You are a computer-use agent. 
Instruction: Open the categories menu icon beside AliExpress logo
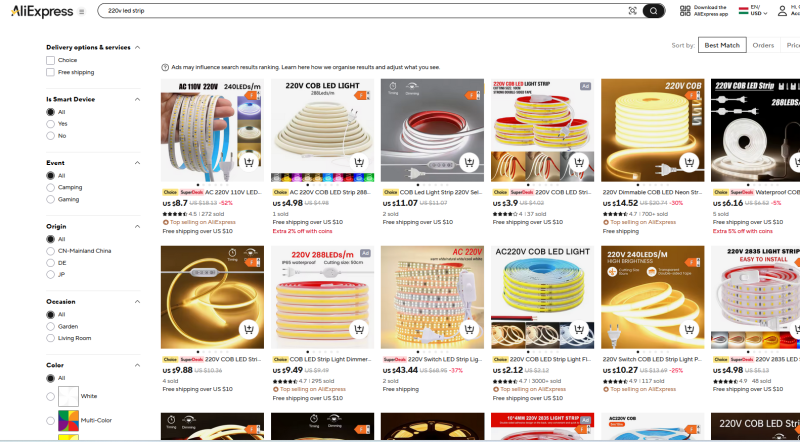pyautogui.click(x=82, y=12)
